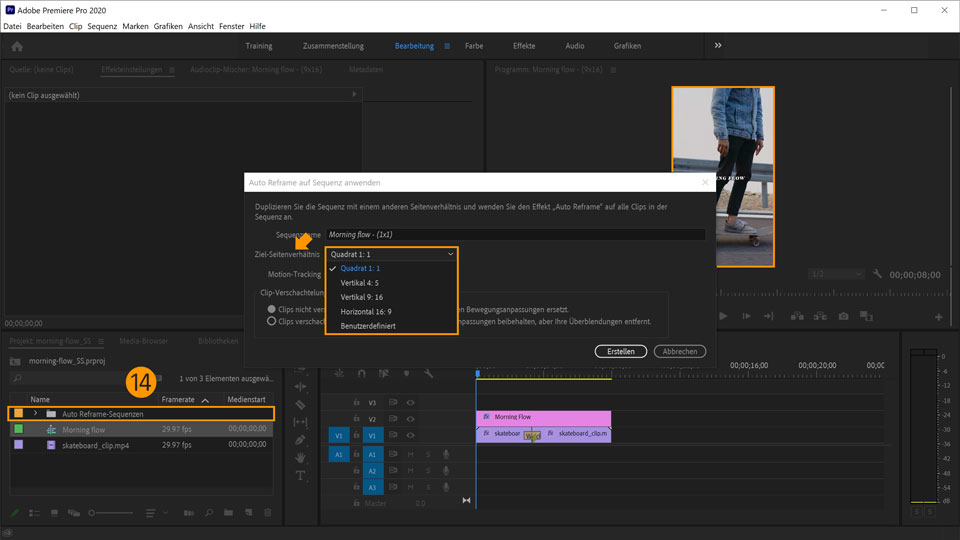Select the Pen tool in the tools panel
The width and height of the screenshot is (960, 540).
300,439
